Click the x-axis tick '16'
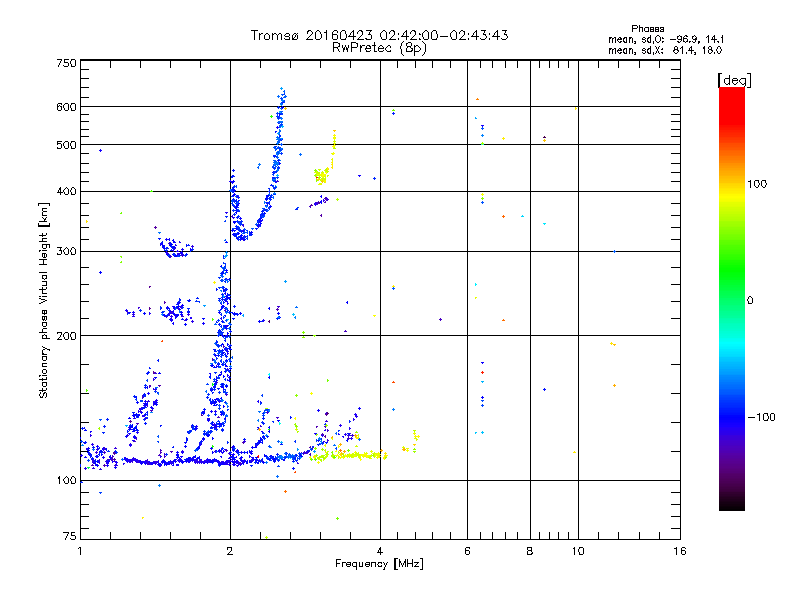The width and height of the screenshot is (800, 600). (x=680, y=551)
